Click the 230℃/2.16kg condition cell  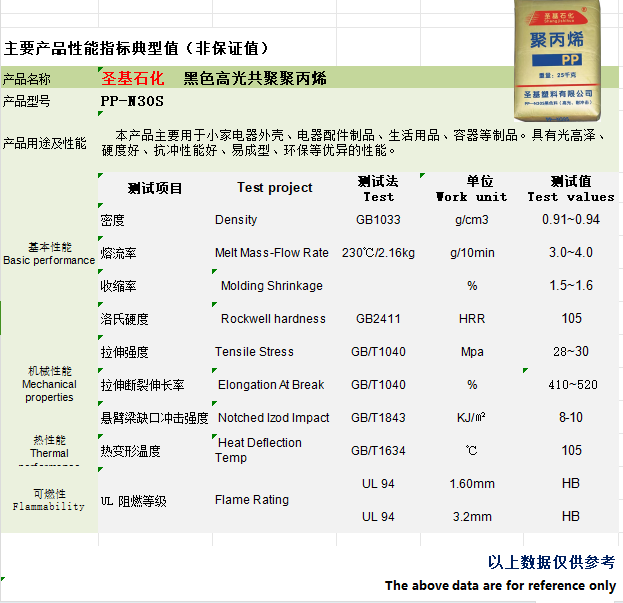pyautogui.click(x=378, y=253)
